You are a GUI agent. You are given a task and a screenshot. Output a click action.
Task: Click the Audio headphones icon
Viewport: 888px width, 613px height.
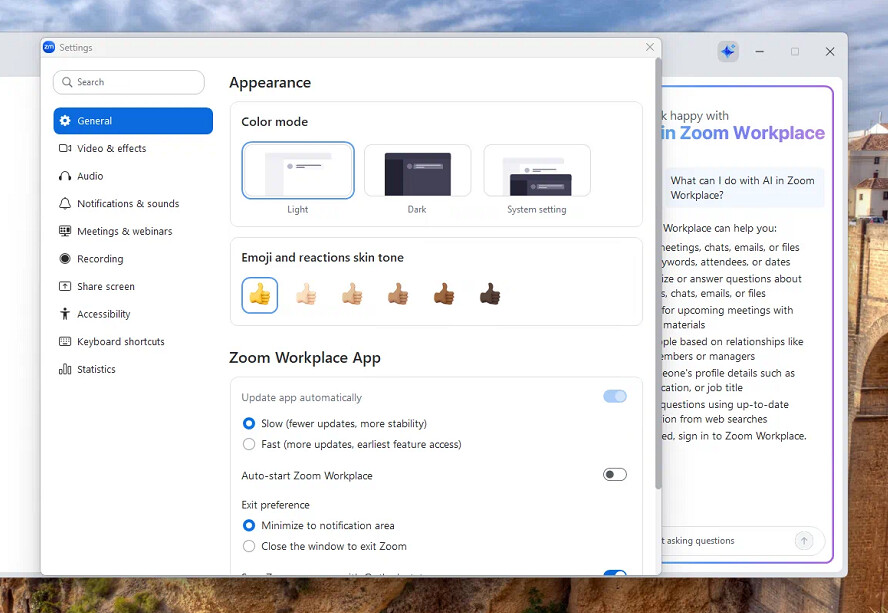click(65, 176)
